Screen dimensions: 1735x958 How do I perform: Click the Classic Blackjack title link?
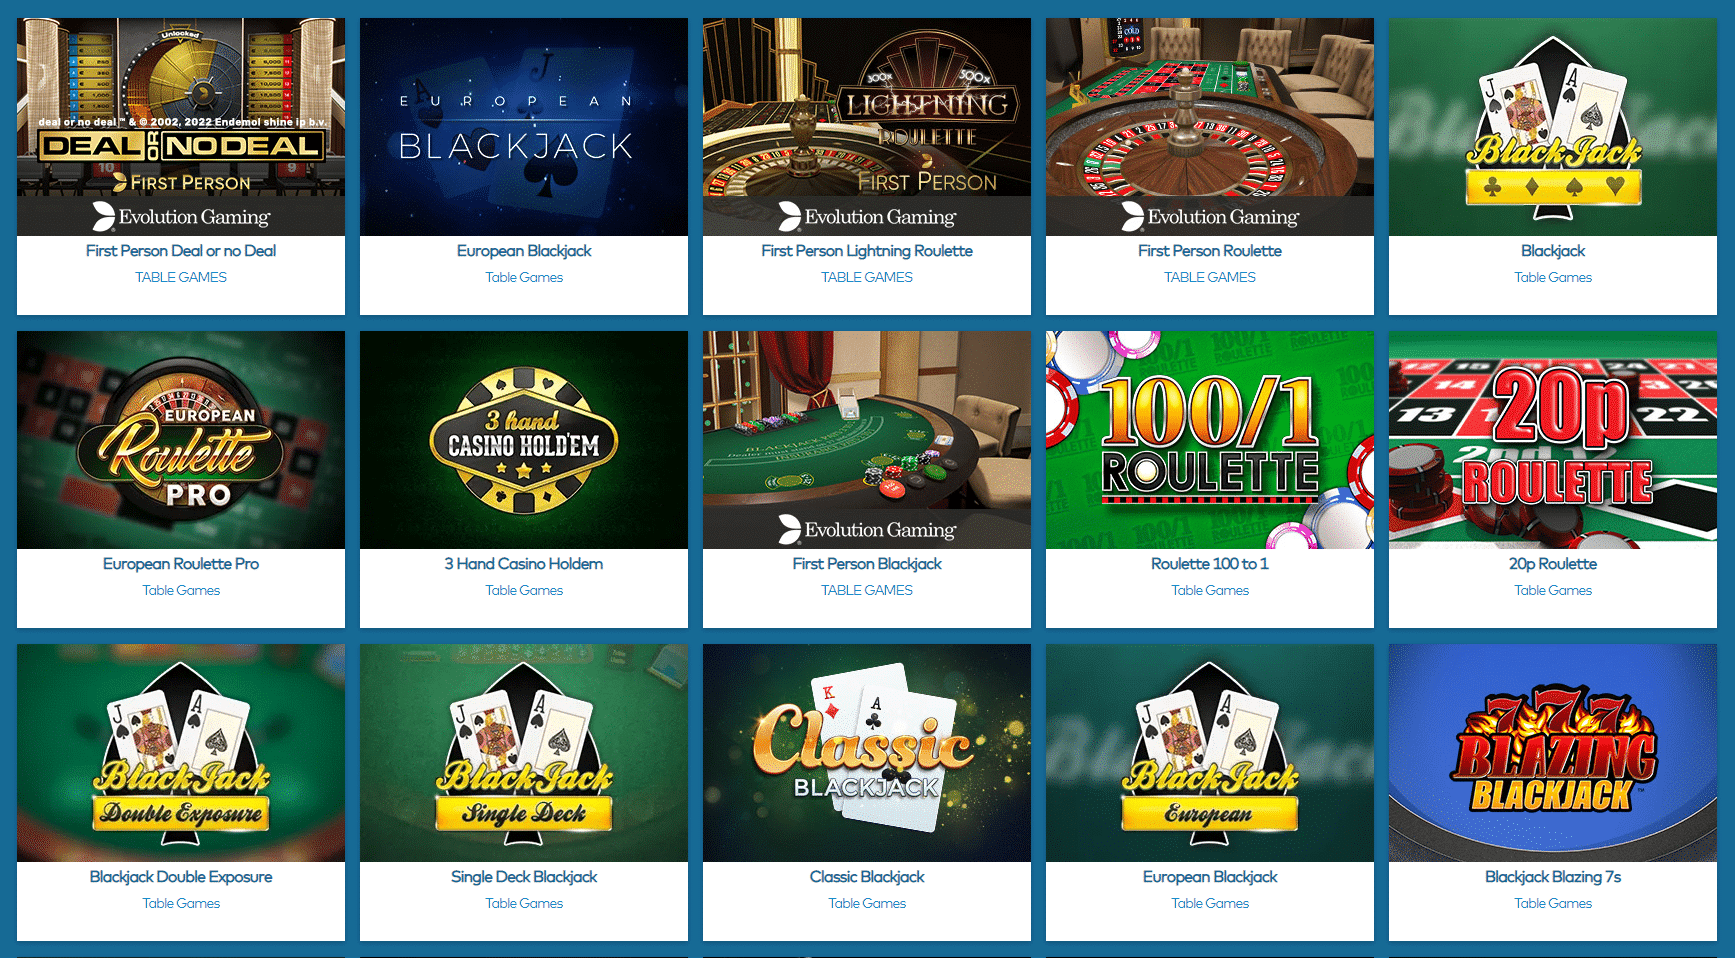867,877
